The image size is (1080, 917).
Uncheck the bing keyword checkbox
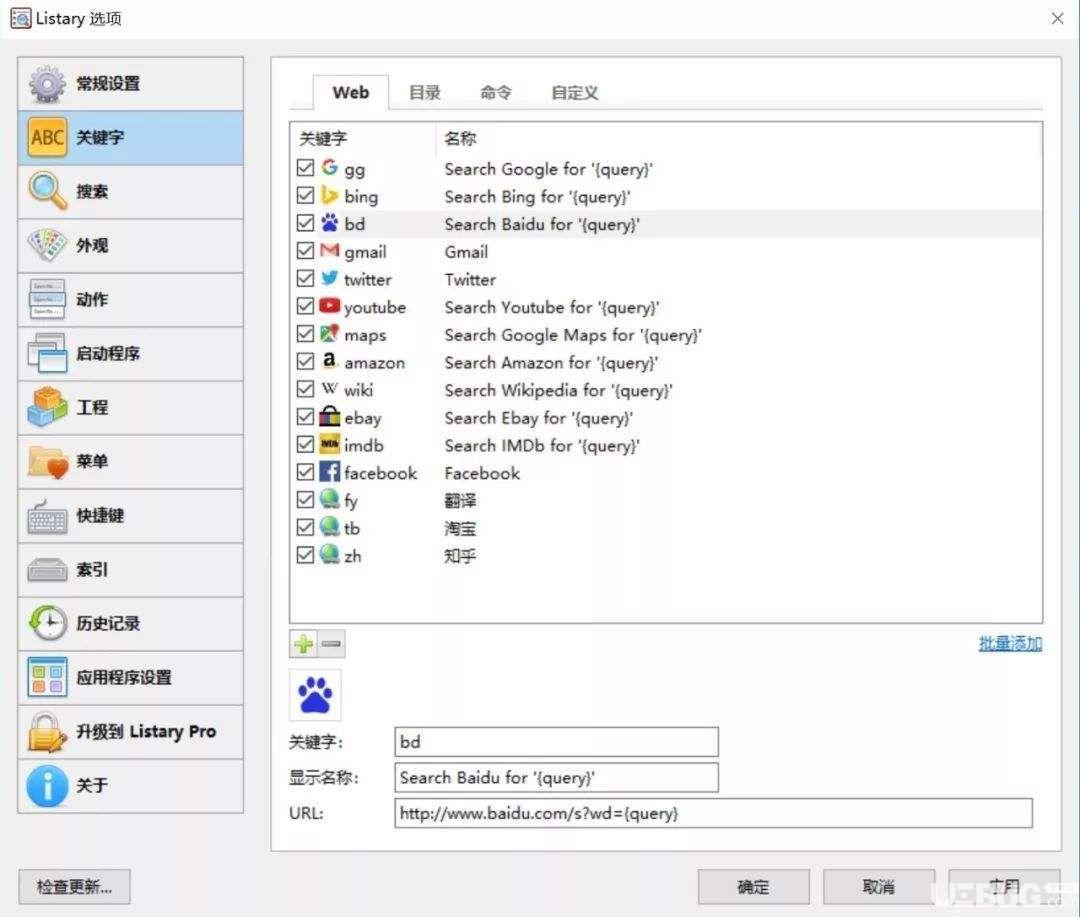tap(305, 196)
